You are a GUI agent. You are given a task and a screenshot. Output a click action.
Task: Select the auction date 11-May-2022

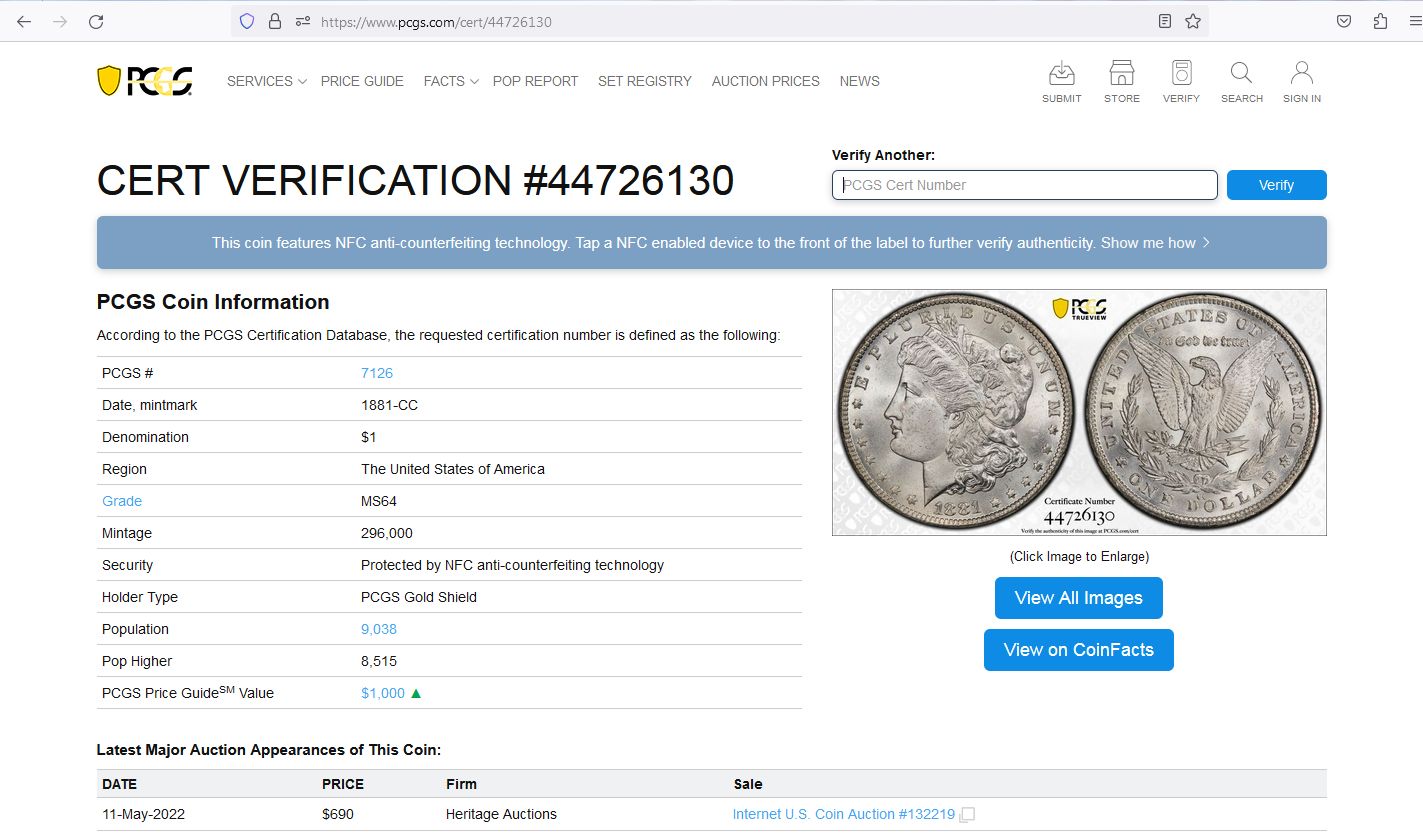click(x=143, y=815)
